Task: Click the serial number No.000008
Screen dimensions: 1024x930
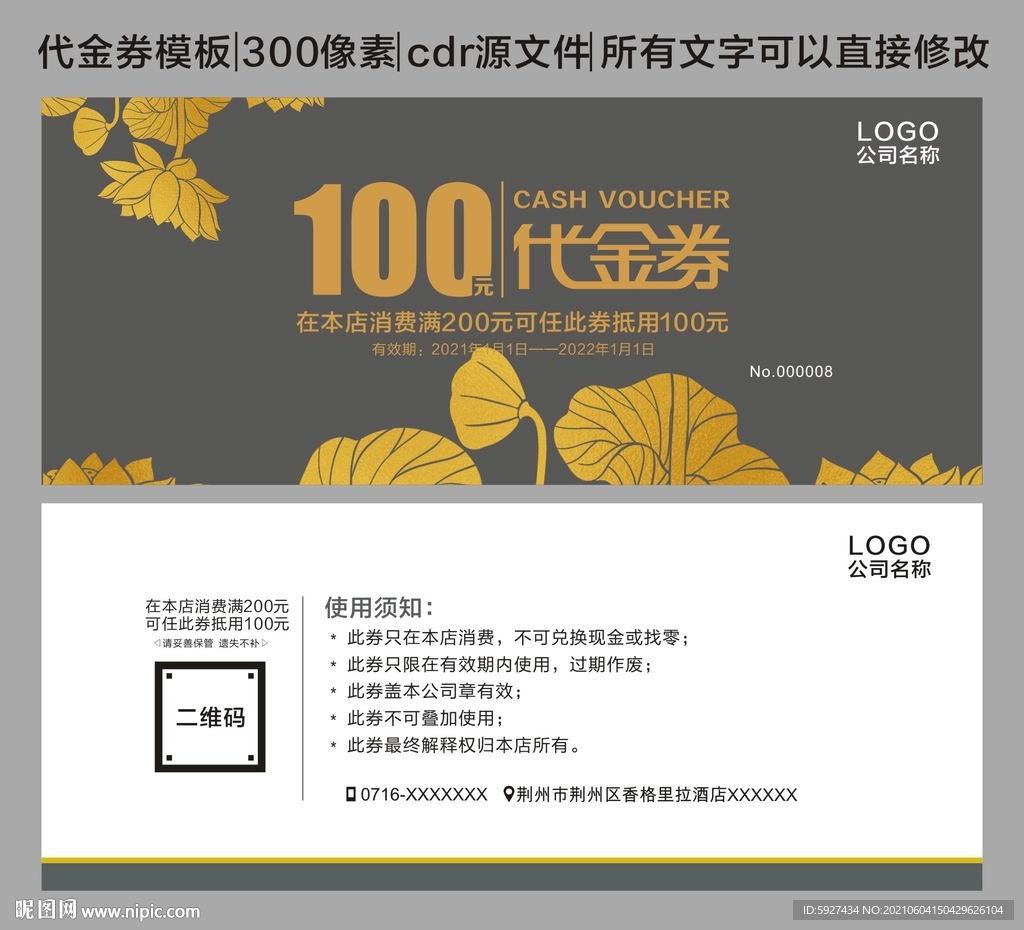Action: 791,372
